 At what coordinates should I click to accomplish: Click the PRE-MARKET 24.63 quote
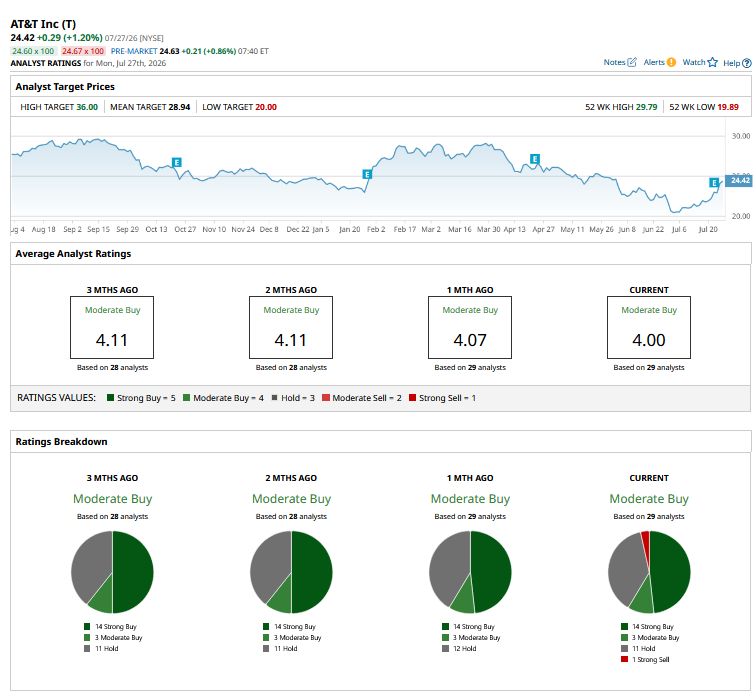tap(169, 51)
